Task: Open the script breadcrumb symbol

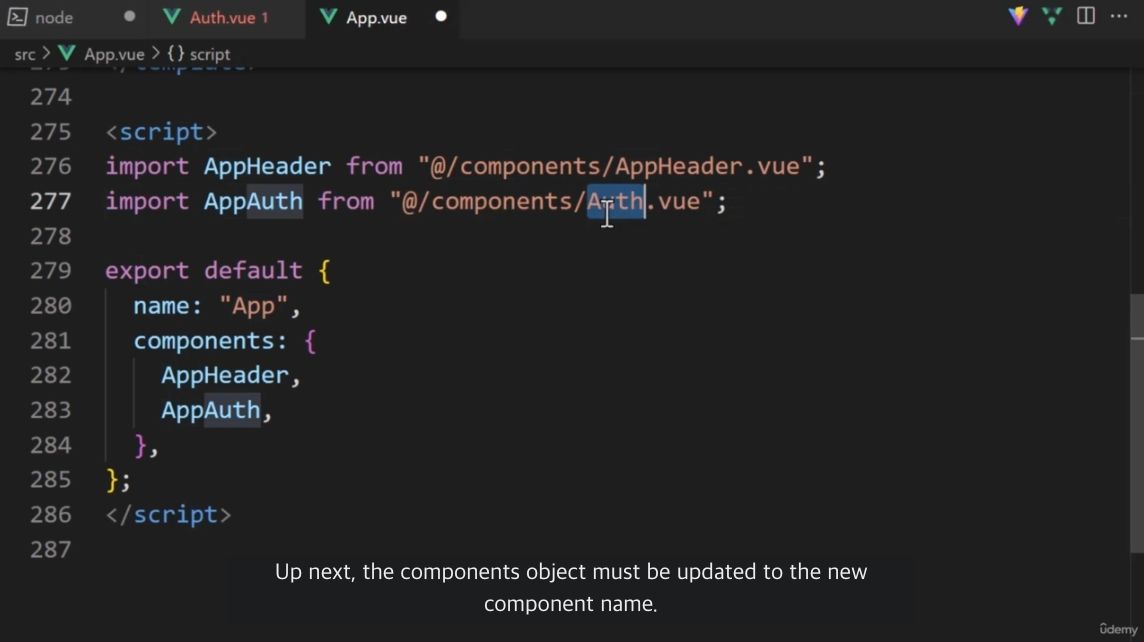Action: tap(209, 54)
